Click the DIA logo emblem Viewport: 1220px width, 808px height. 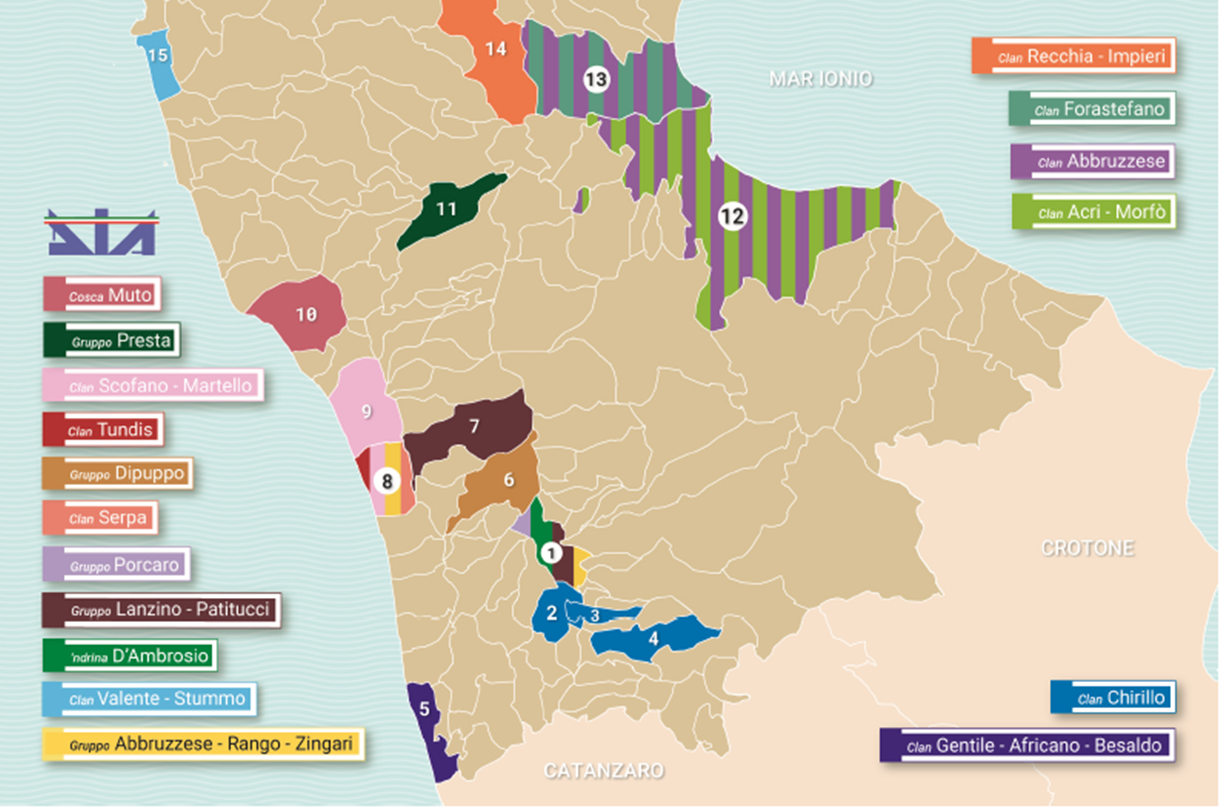pyautogui.click(x=102, y=232)
